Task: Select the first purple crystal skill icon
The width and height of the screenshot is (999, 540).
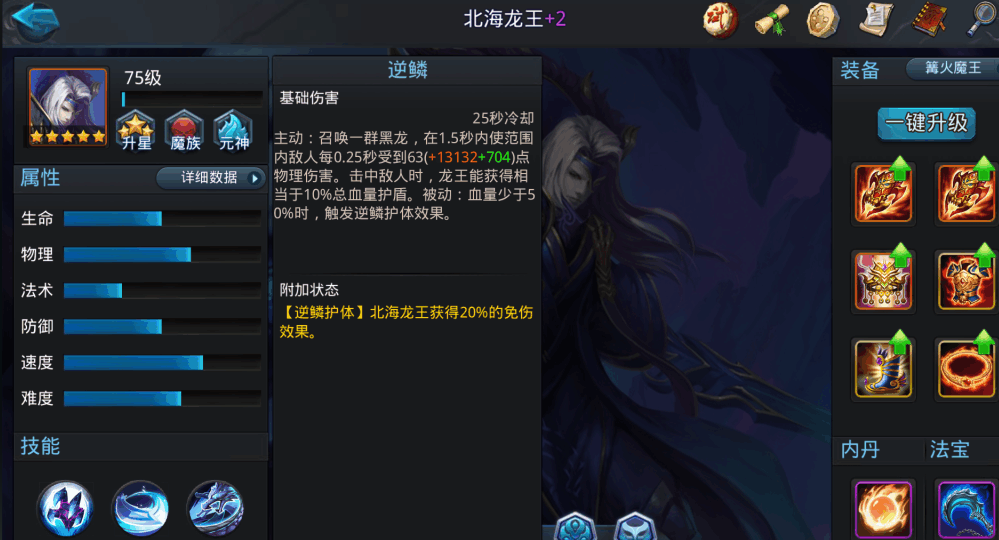Action: click(x=66, y=508)
